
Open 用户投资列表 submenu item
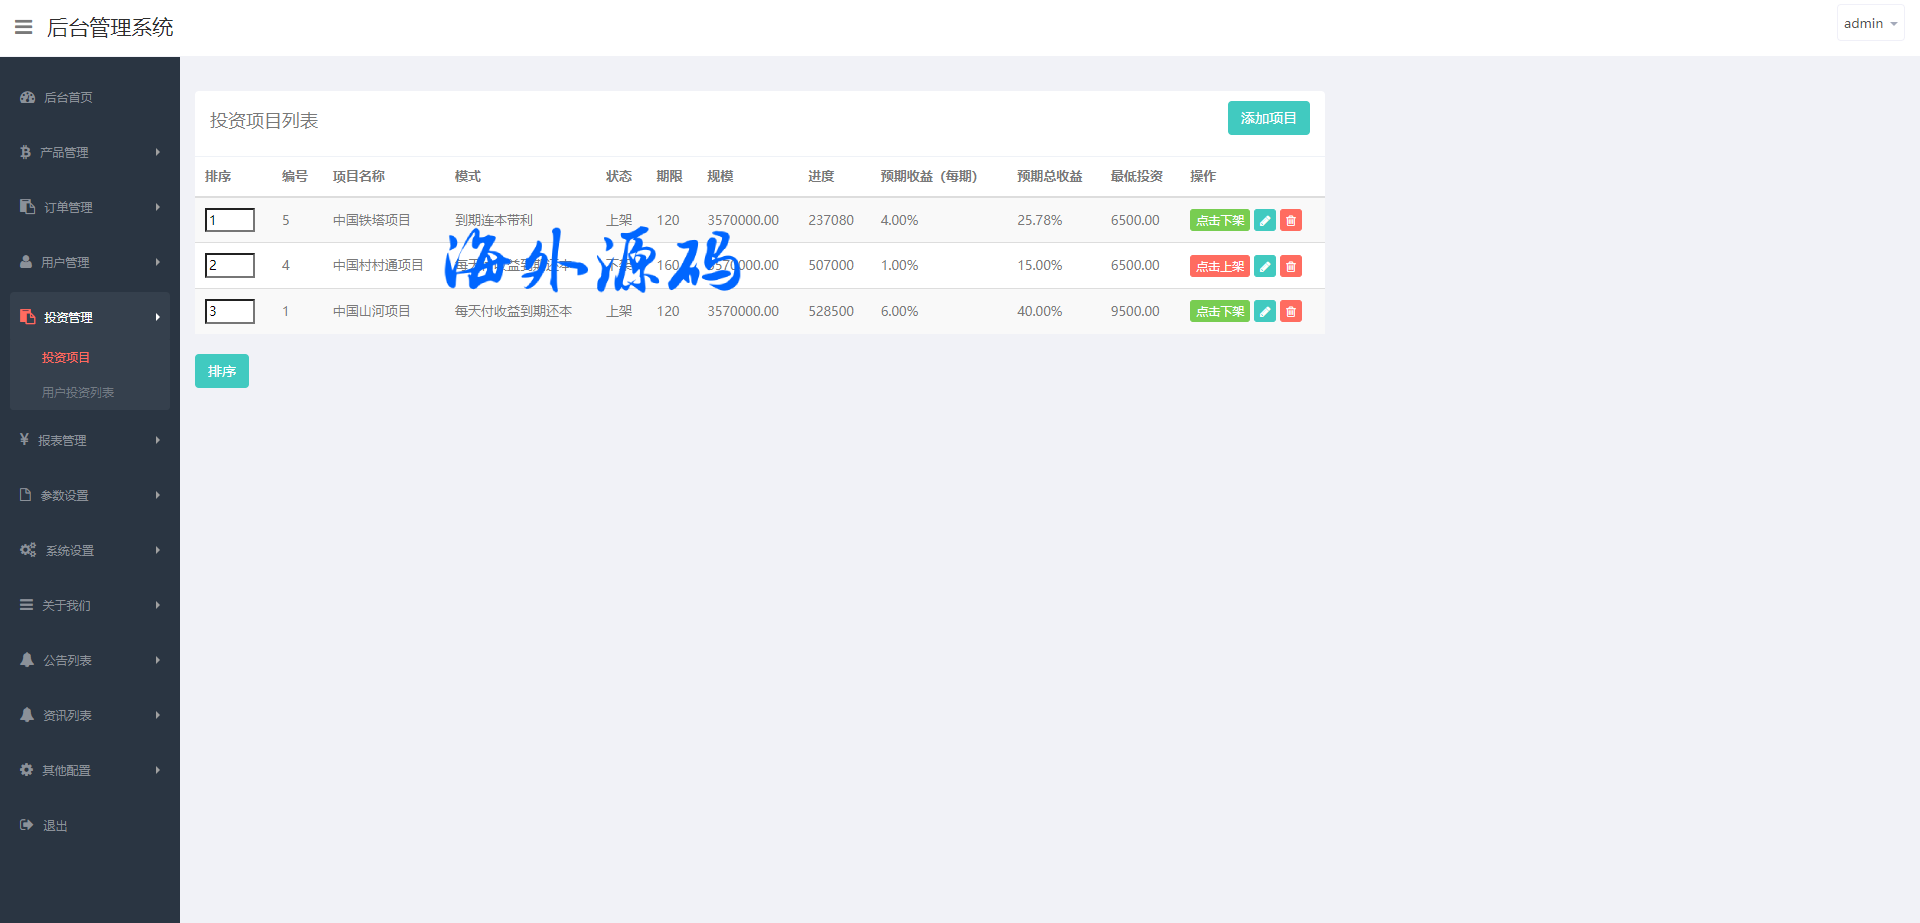tap(78, 392)
